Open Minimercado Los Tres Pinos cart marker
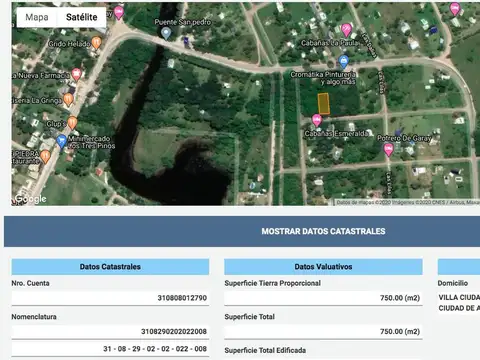 61,141
